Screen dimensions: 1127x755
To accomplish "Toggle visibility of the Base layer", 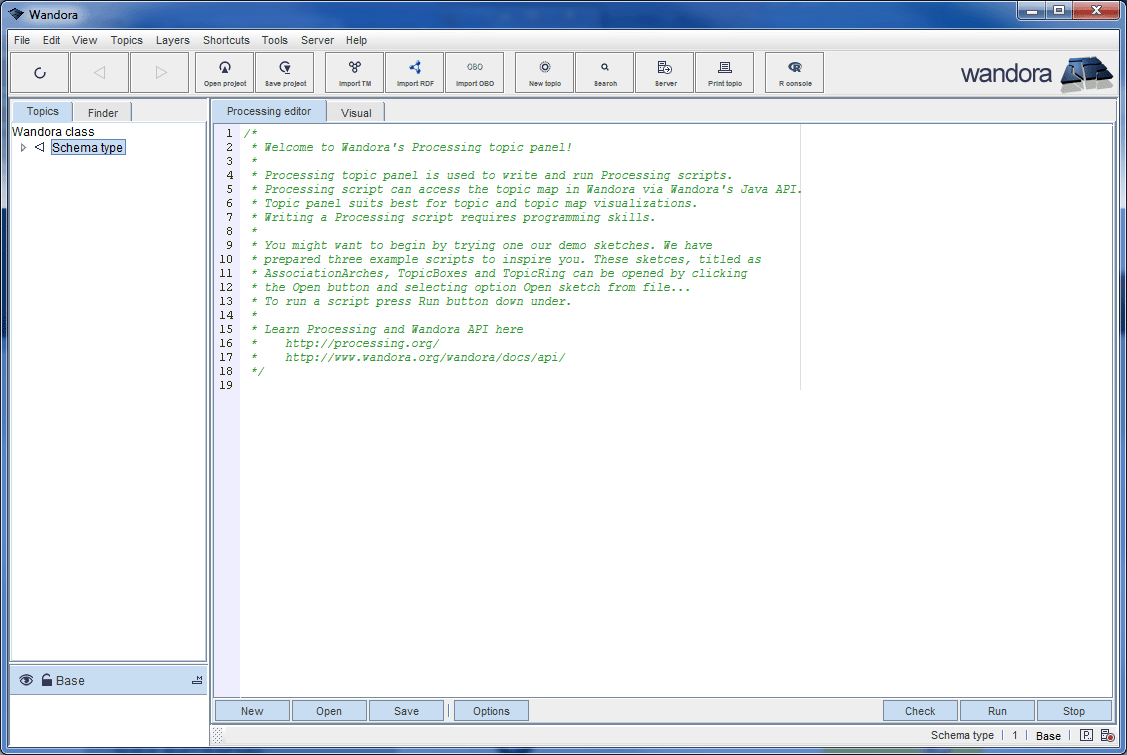I will tap(25, 680).
